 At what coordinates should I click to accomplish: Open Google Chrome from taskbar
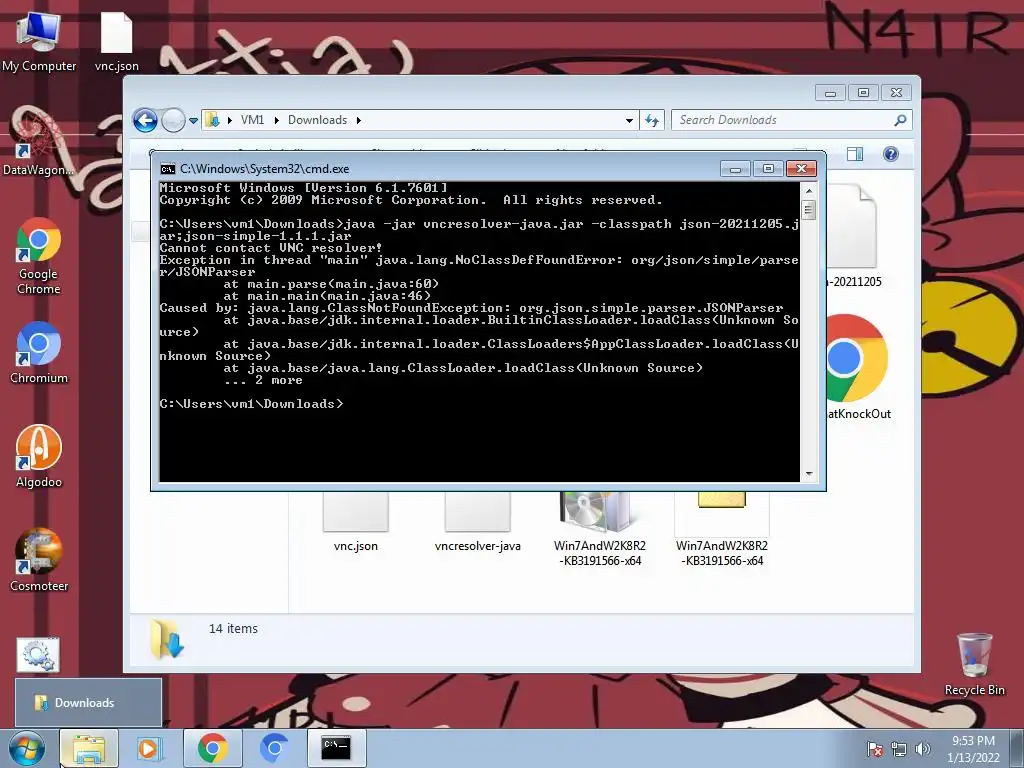[x=212, y=748]
